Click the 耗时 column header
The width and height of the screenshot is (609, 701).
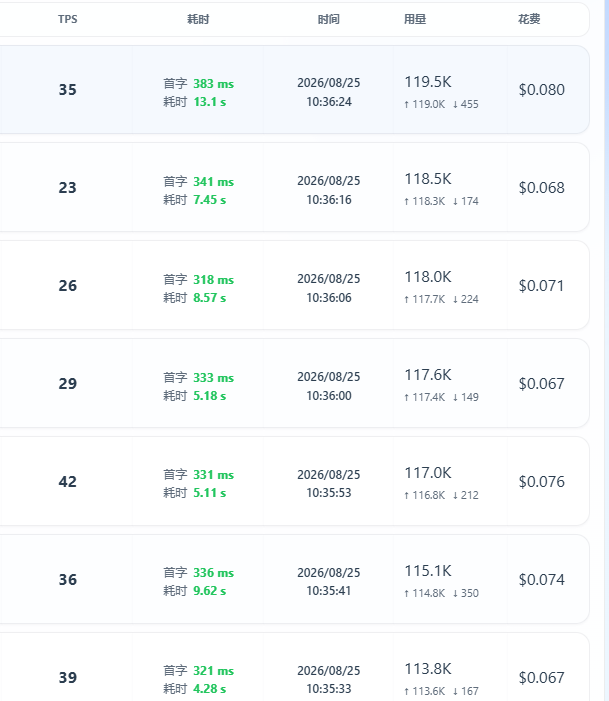click(198, 19)
